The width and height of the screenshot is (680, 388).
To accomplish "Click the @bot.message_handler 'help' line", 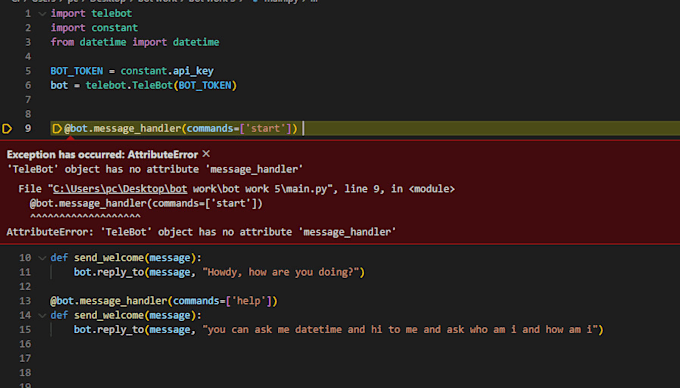I will pyautogui.click(x=163, y=301).
